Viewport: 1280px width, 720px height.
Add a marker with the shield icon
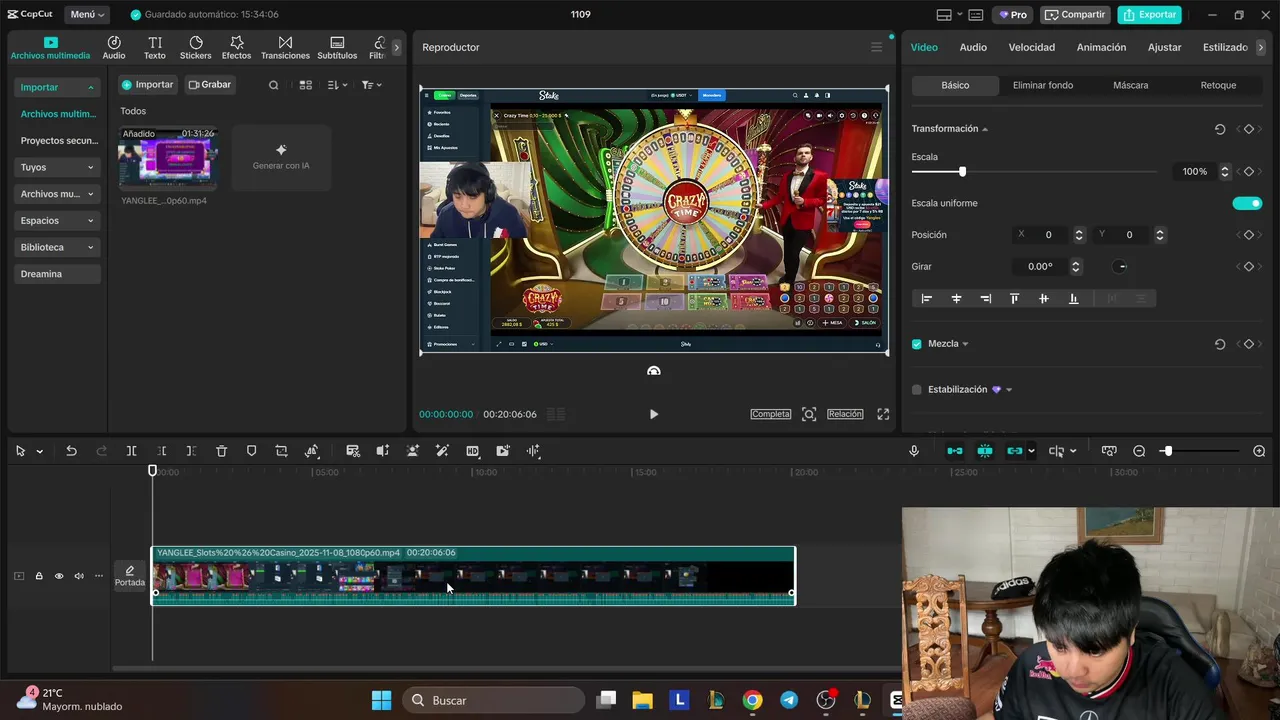(x=251, y=451)
